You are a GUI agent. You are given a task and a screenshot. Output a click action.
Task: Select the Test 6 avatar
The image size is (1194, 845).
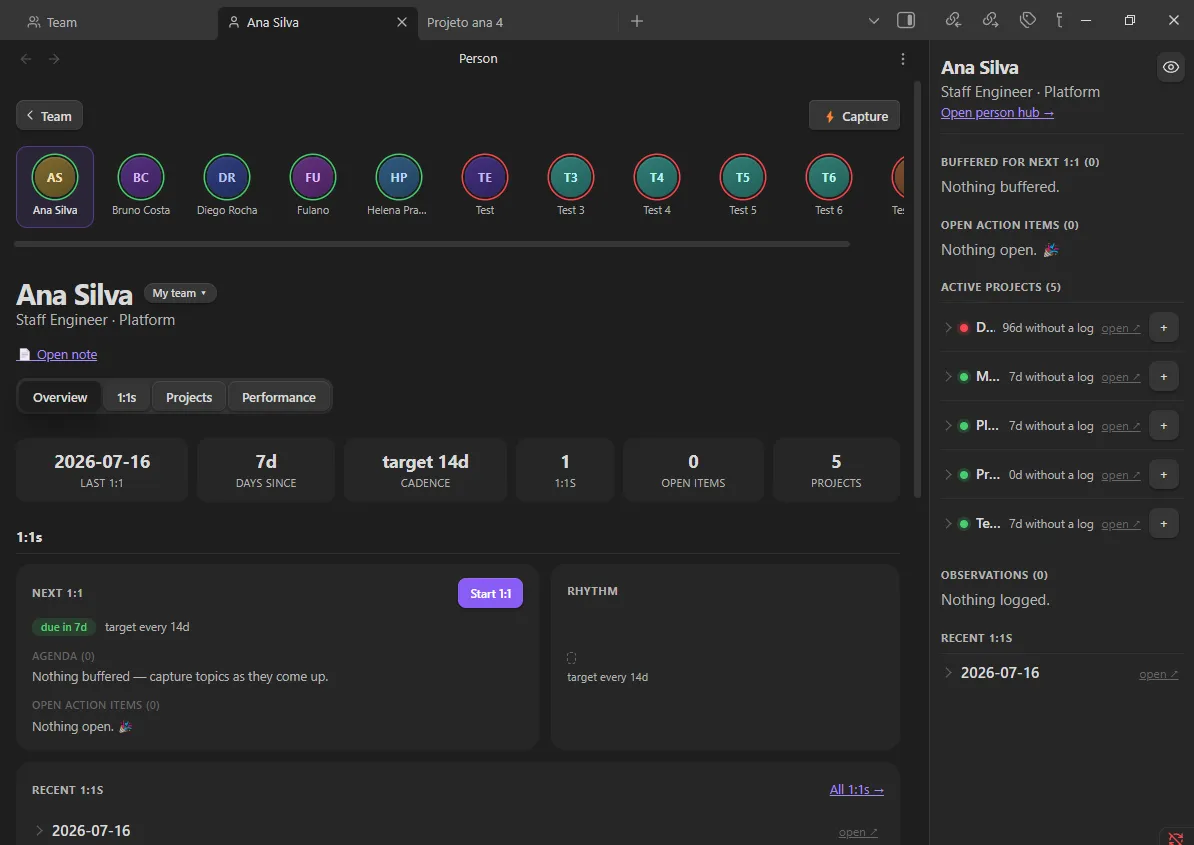(x=829, y=177)
